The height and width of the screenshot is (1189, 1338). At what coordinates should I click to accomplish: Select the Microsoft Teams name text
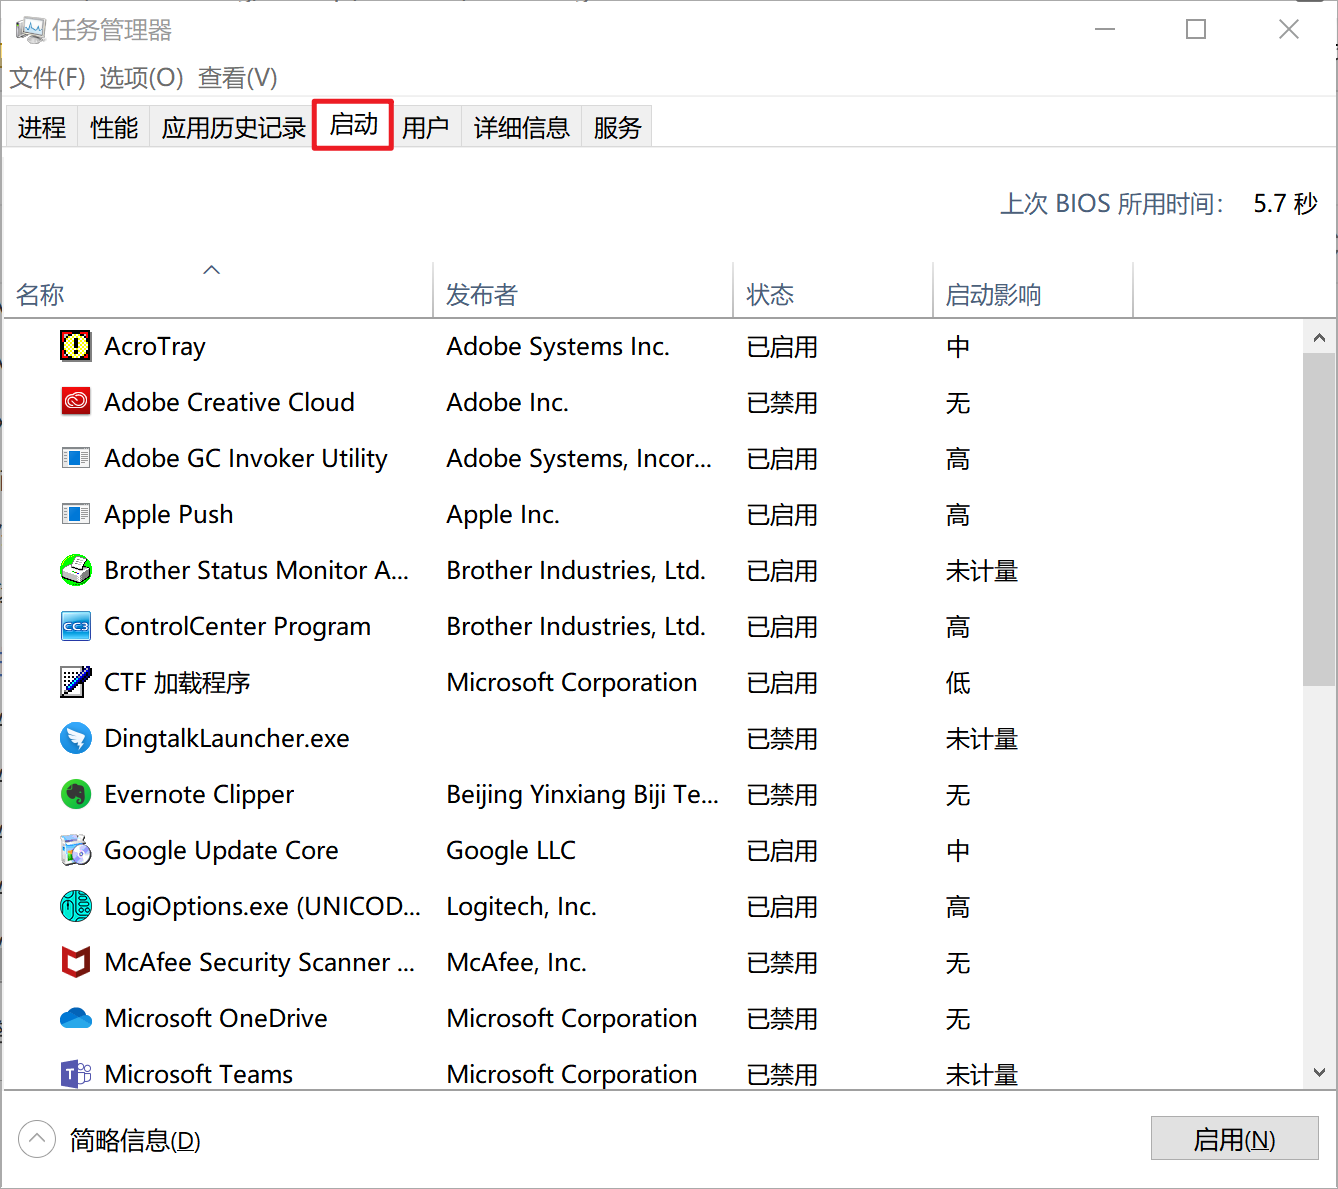point(199,1074)
